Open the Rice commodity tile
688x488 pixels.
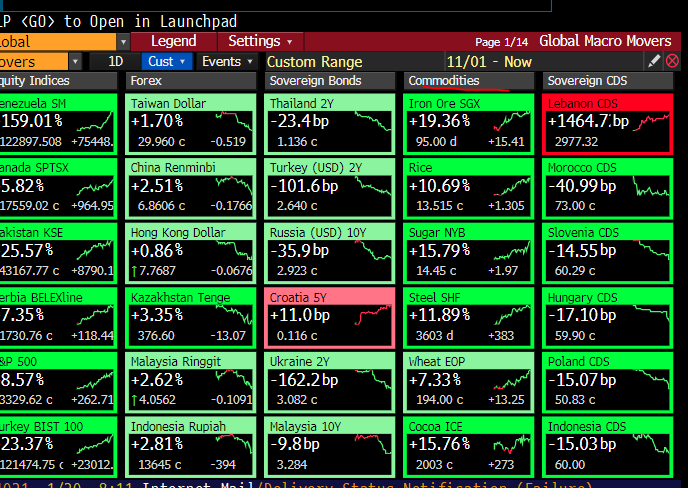pos(469,188)
